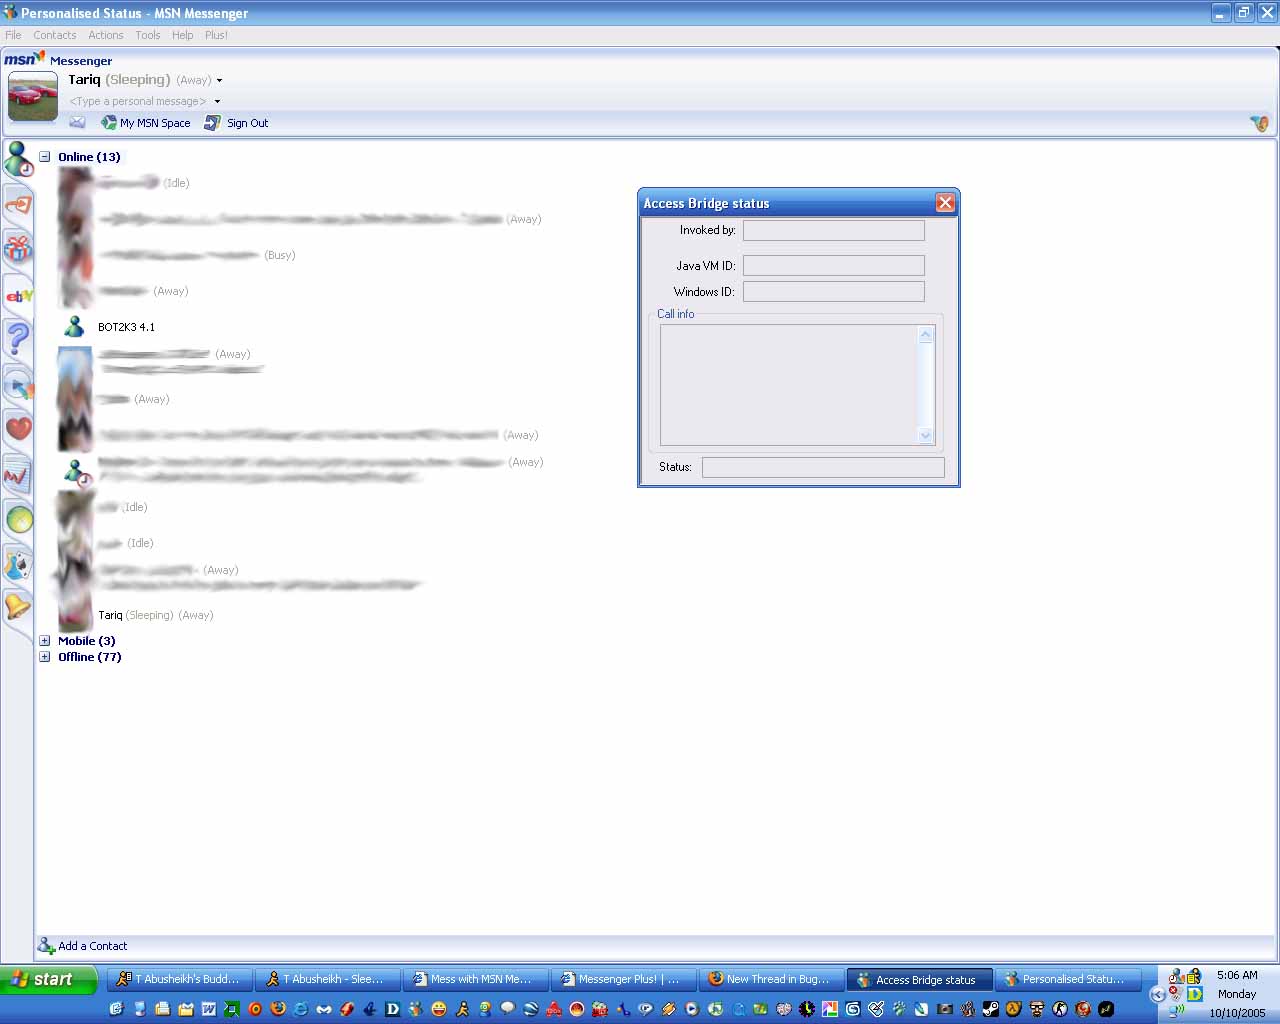Launch Steam from quick launch bar
Image resolution: width=1280 pixels, height=1024 pixels.
pyautogui.click(x=990, y=1009)
